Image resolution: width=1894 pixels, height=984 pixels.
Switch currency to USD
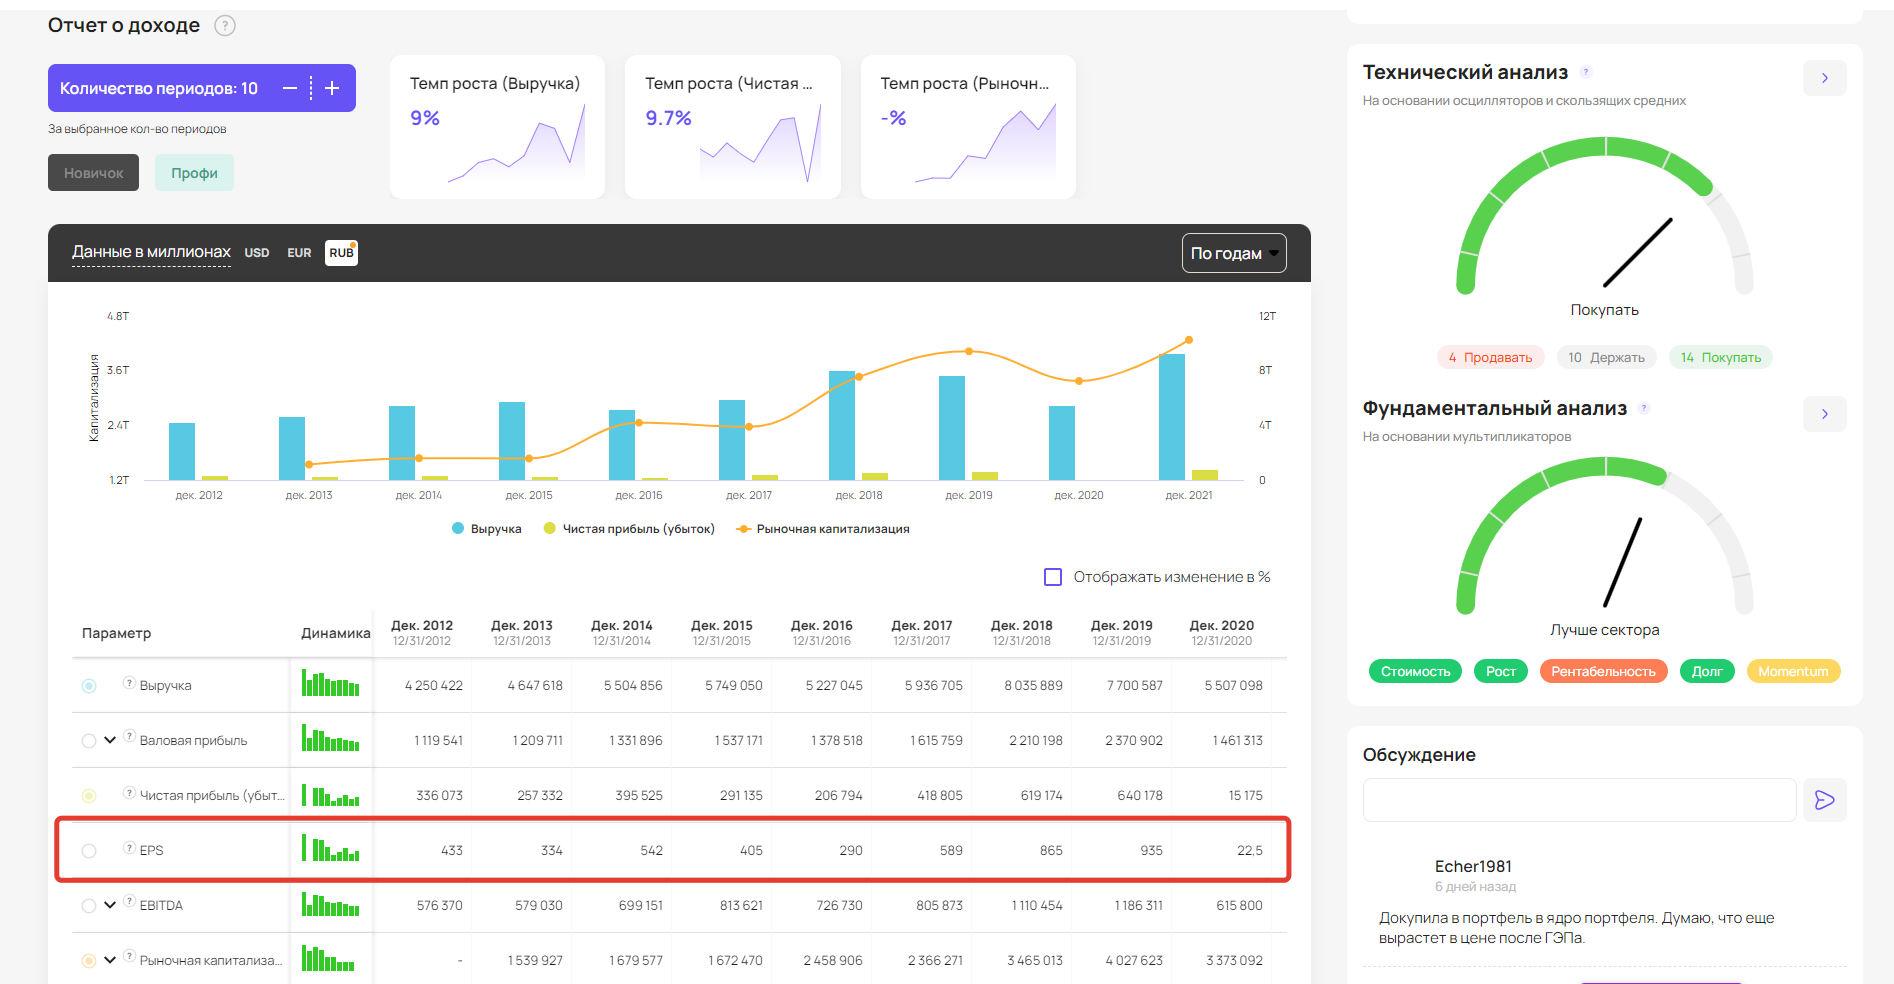257,253
